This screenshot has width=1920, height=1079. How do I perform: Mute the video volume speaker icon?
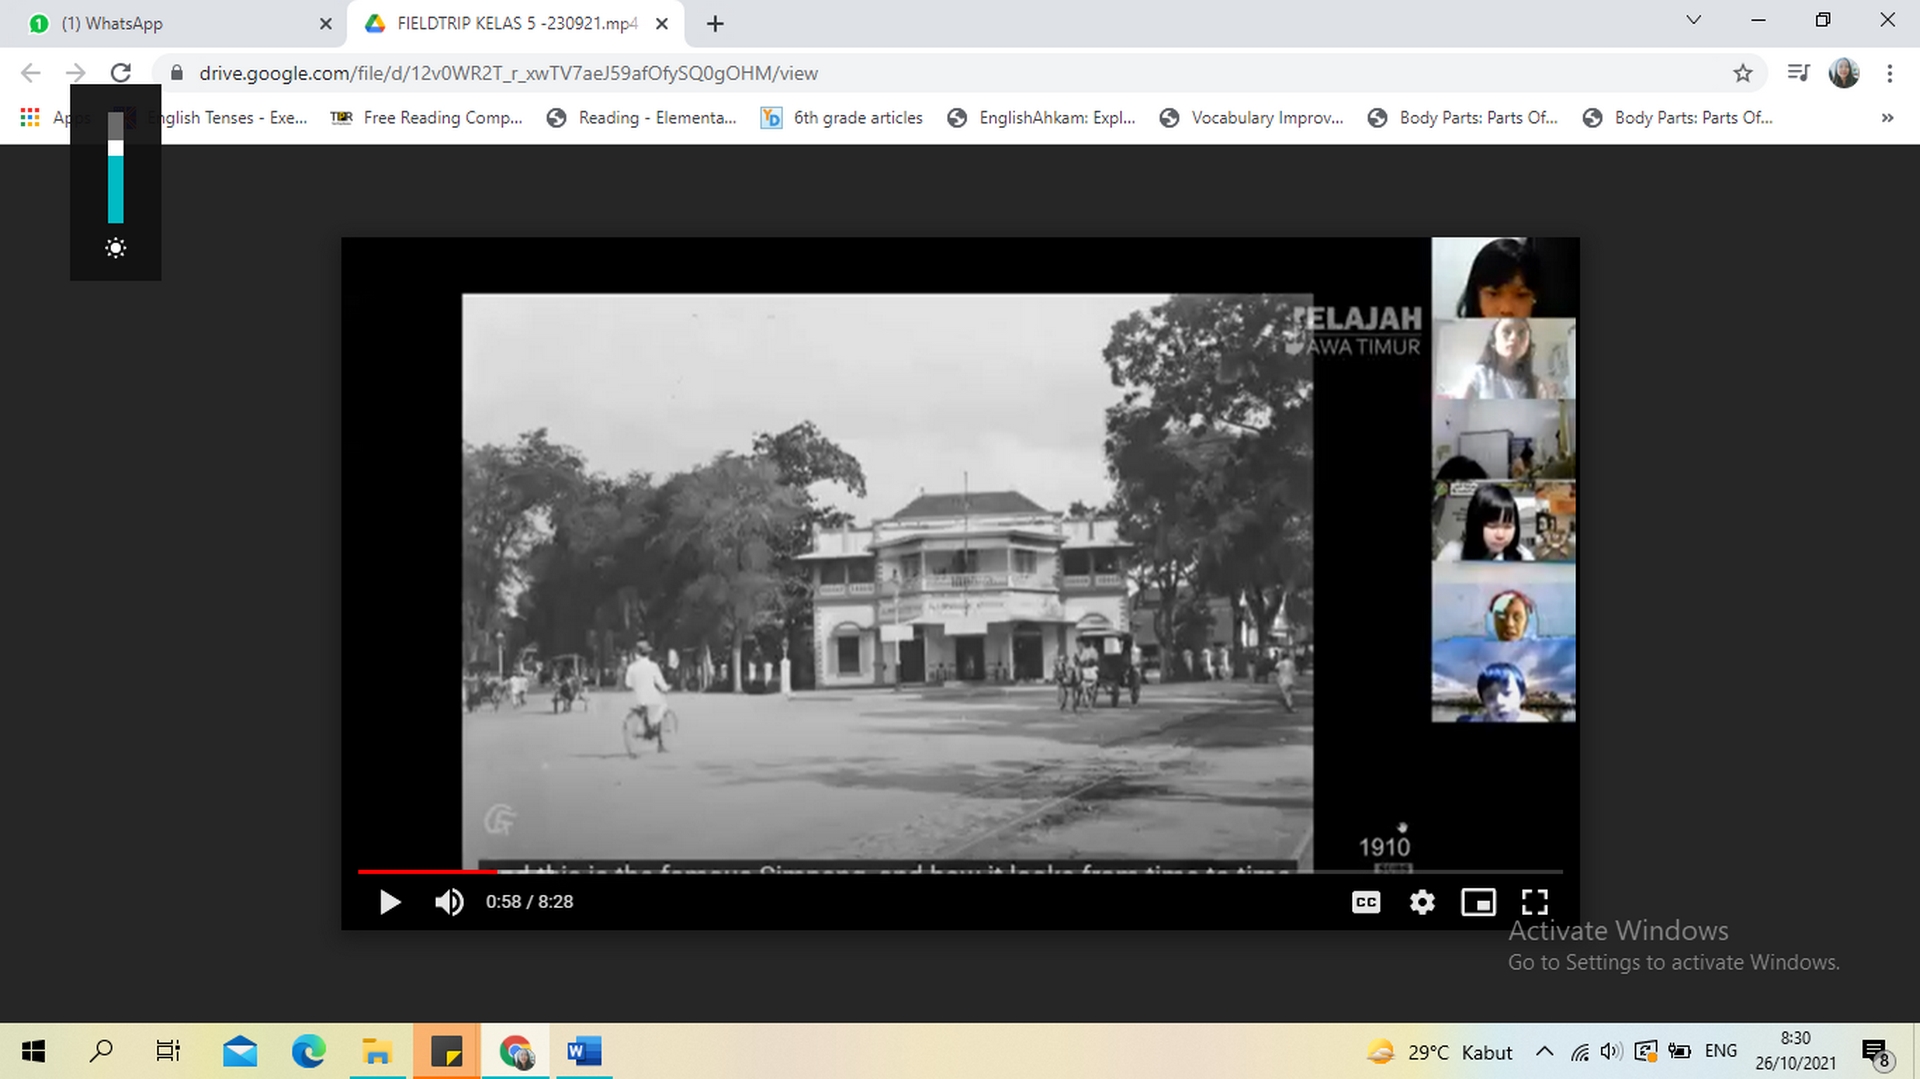click(x=449, y=902)
